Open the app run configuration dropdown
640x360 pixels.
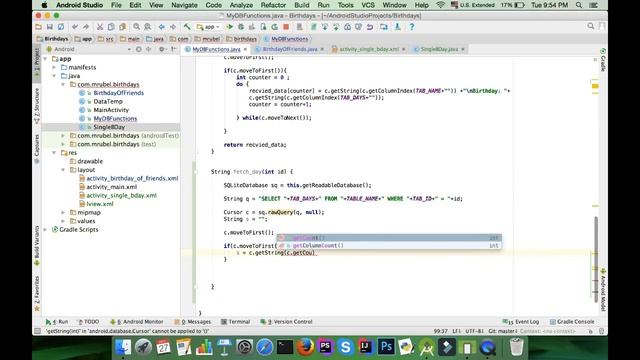[208, 27]
